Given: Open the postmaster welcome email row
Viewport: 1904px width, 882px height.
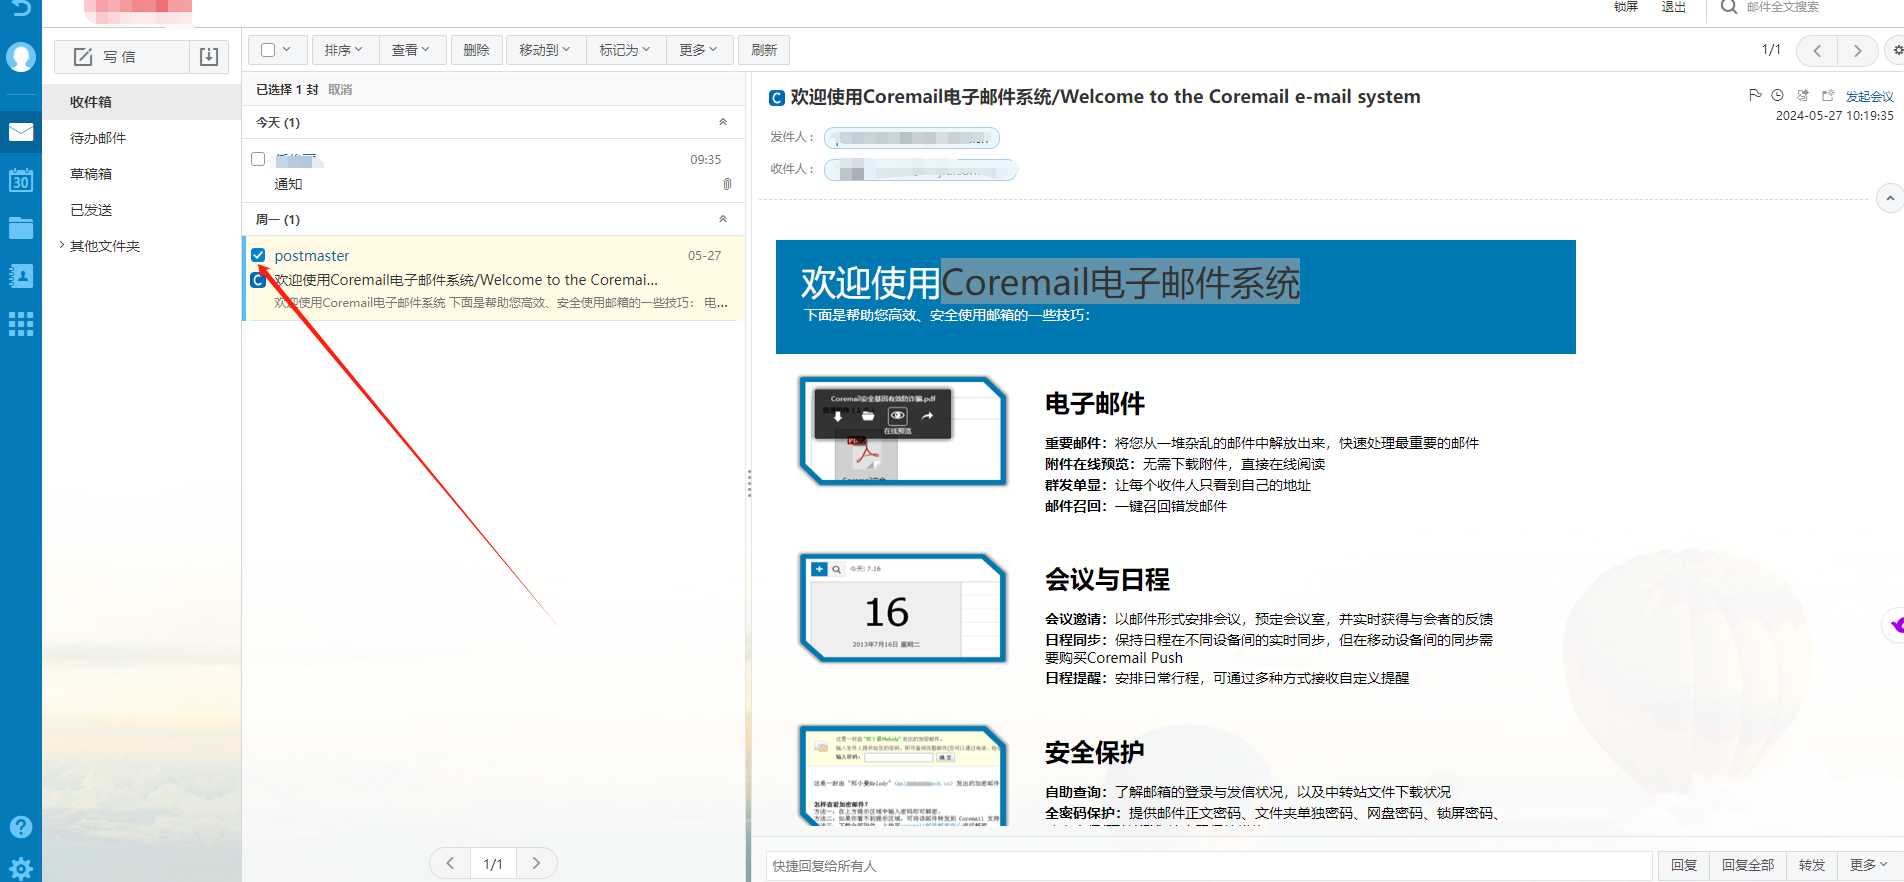Looking at the screenshot, I should pos(495,278).
